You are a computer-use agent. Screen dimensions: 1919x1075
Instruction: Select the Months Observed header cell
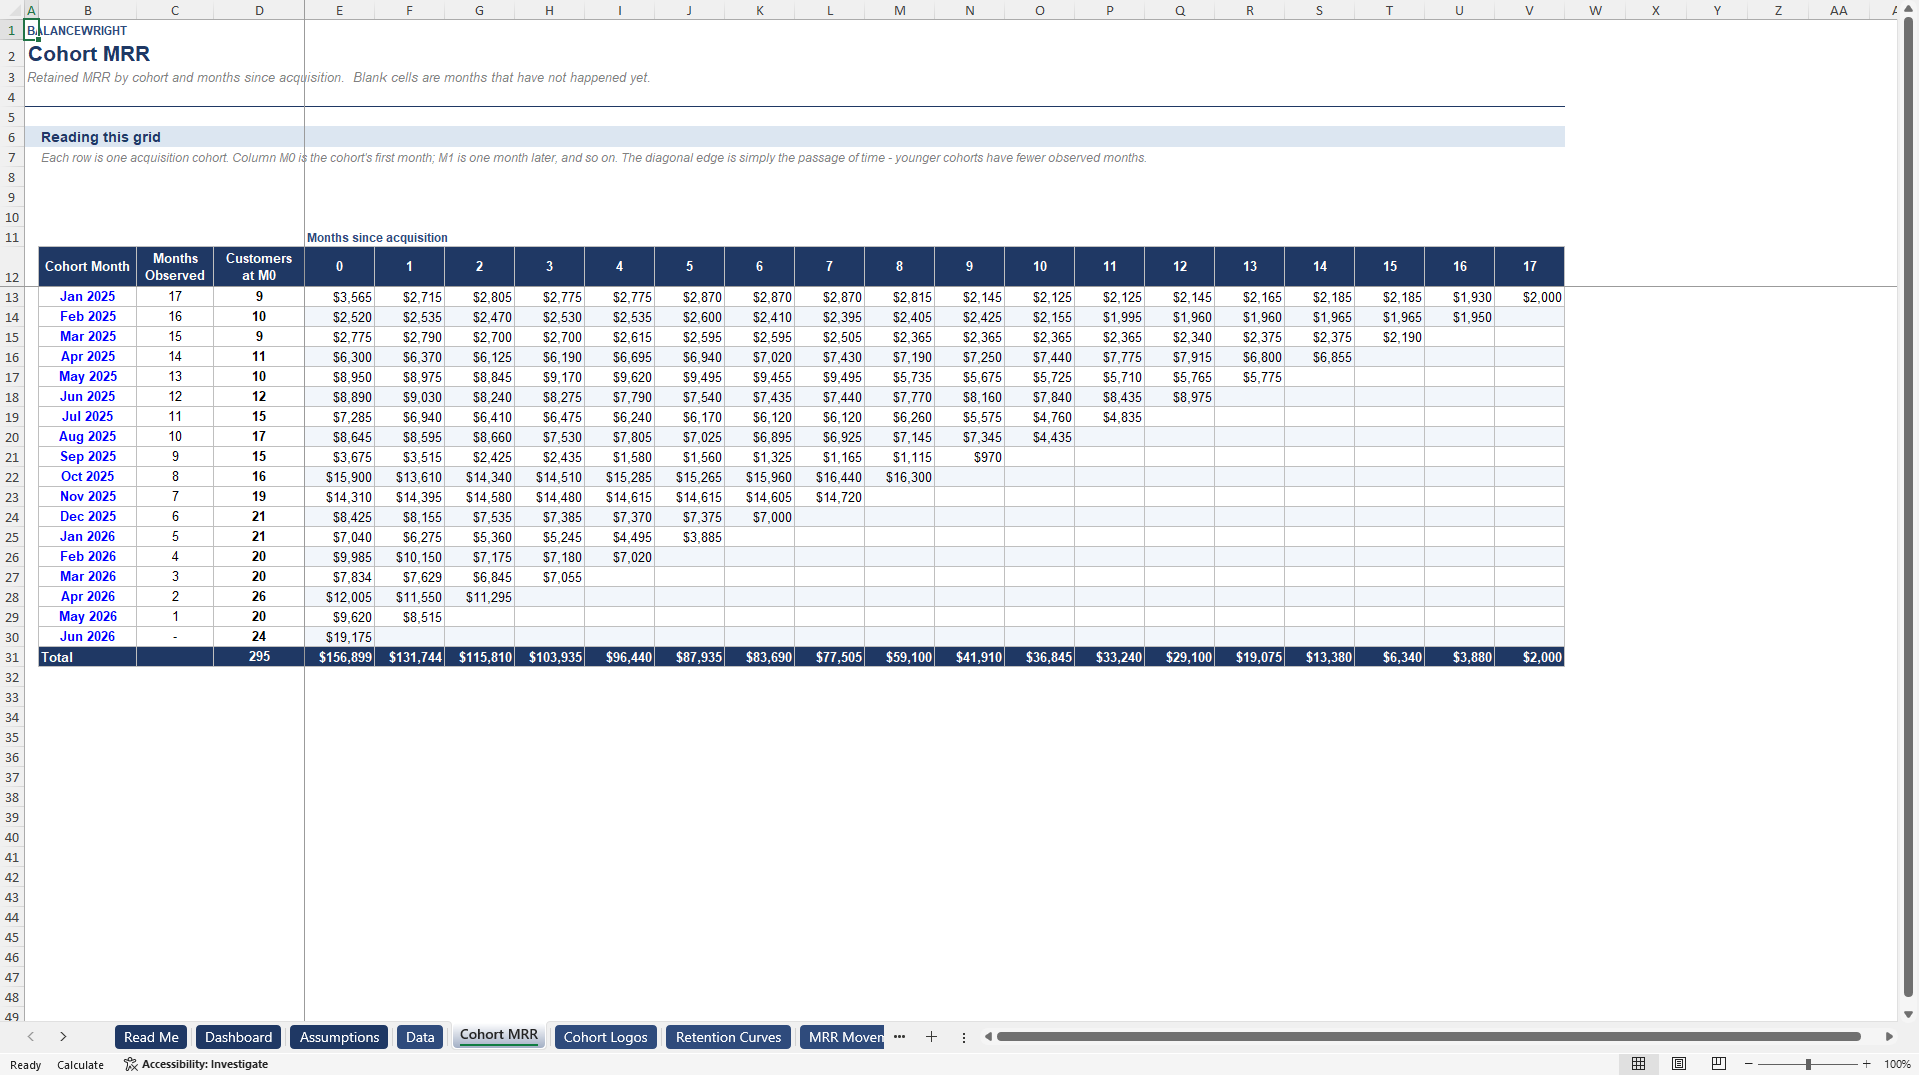[x=175, y=267]
